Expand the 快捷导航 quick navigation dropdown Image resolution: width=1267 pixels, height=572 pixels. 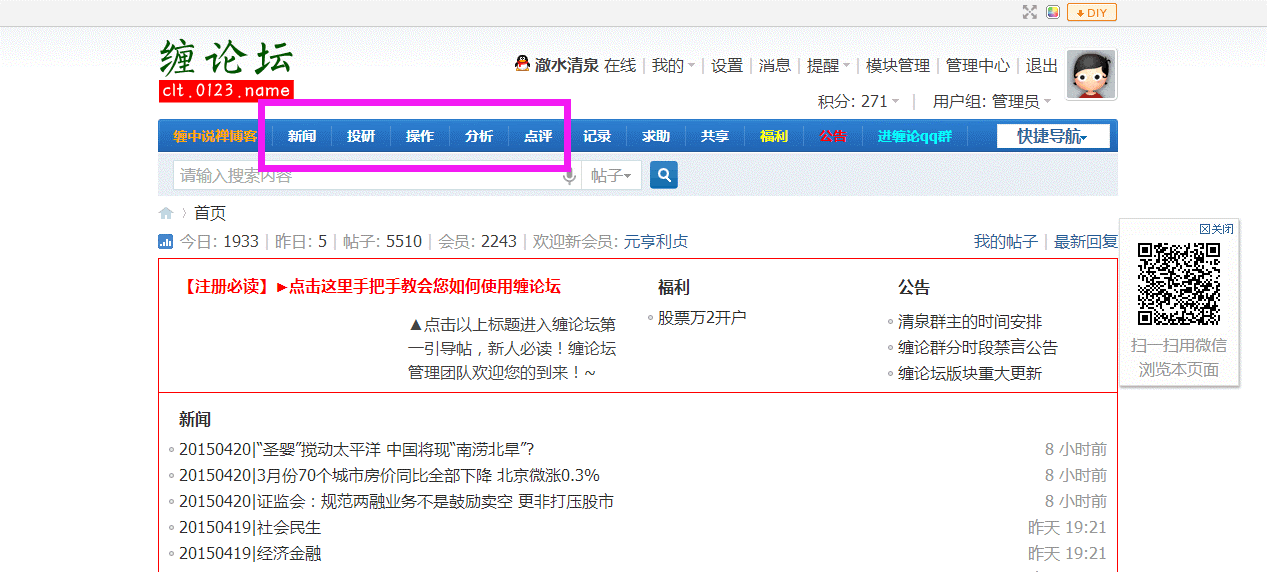click(1052, 136)
